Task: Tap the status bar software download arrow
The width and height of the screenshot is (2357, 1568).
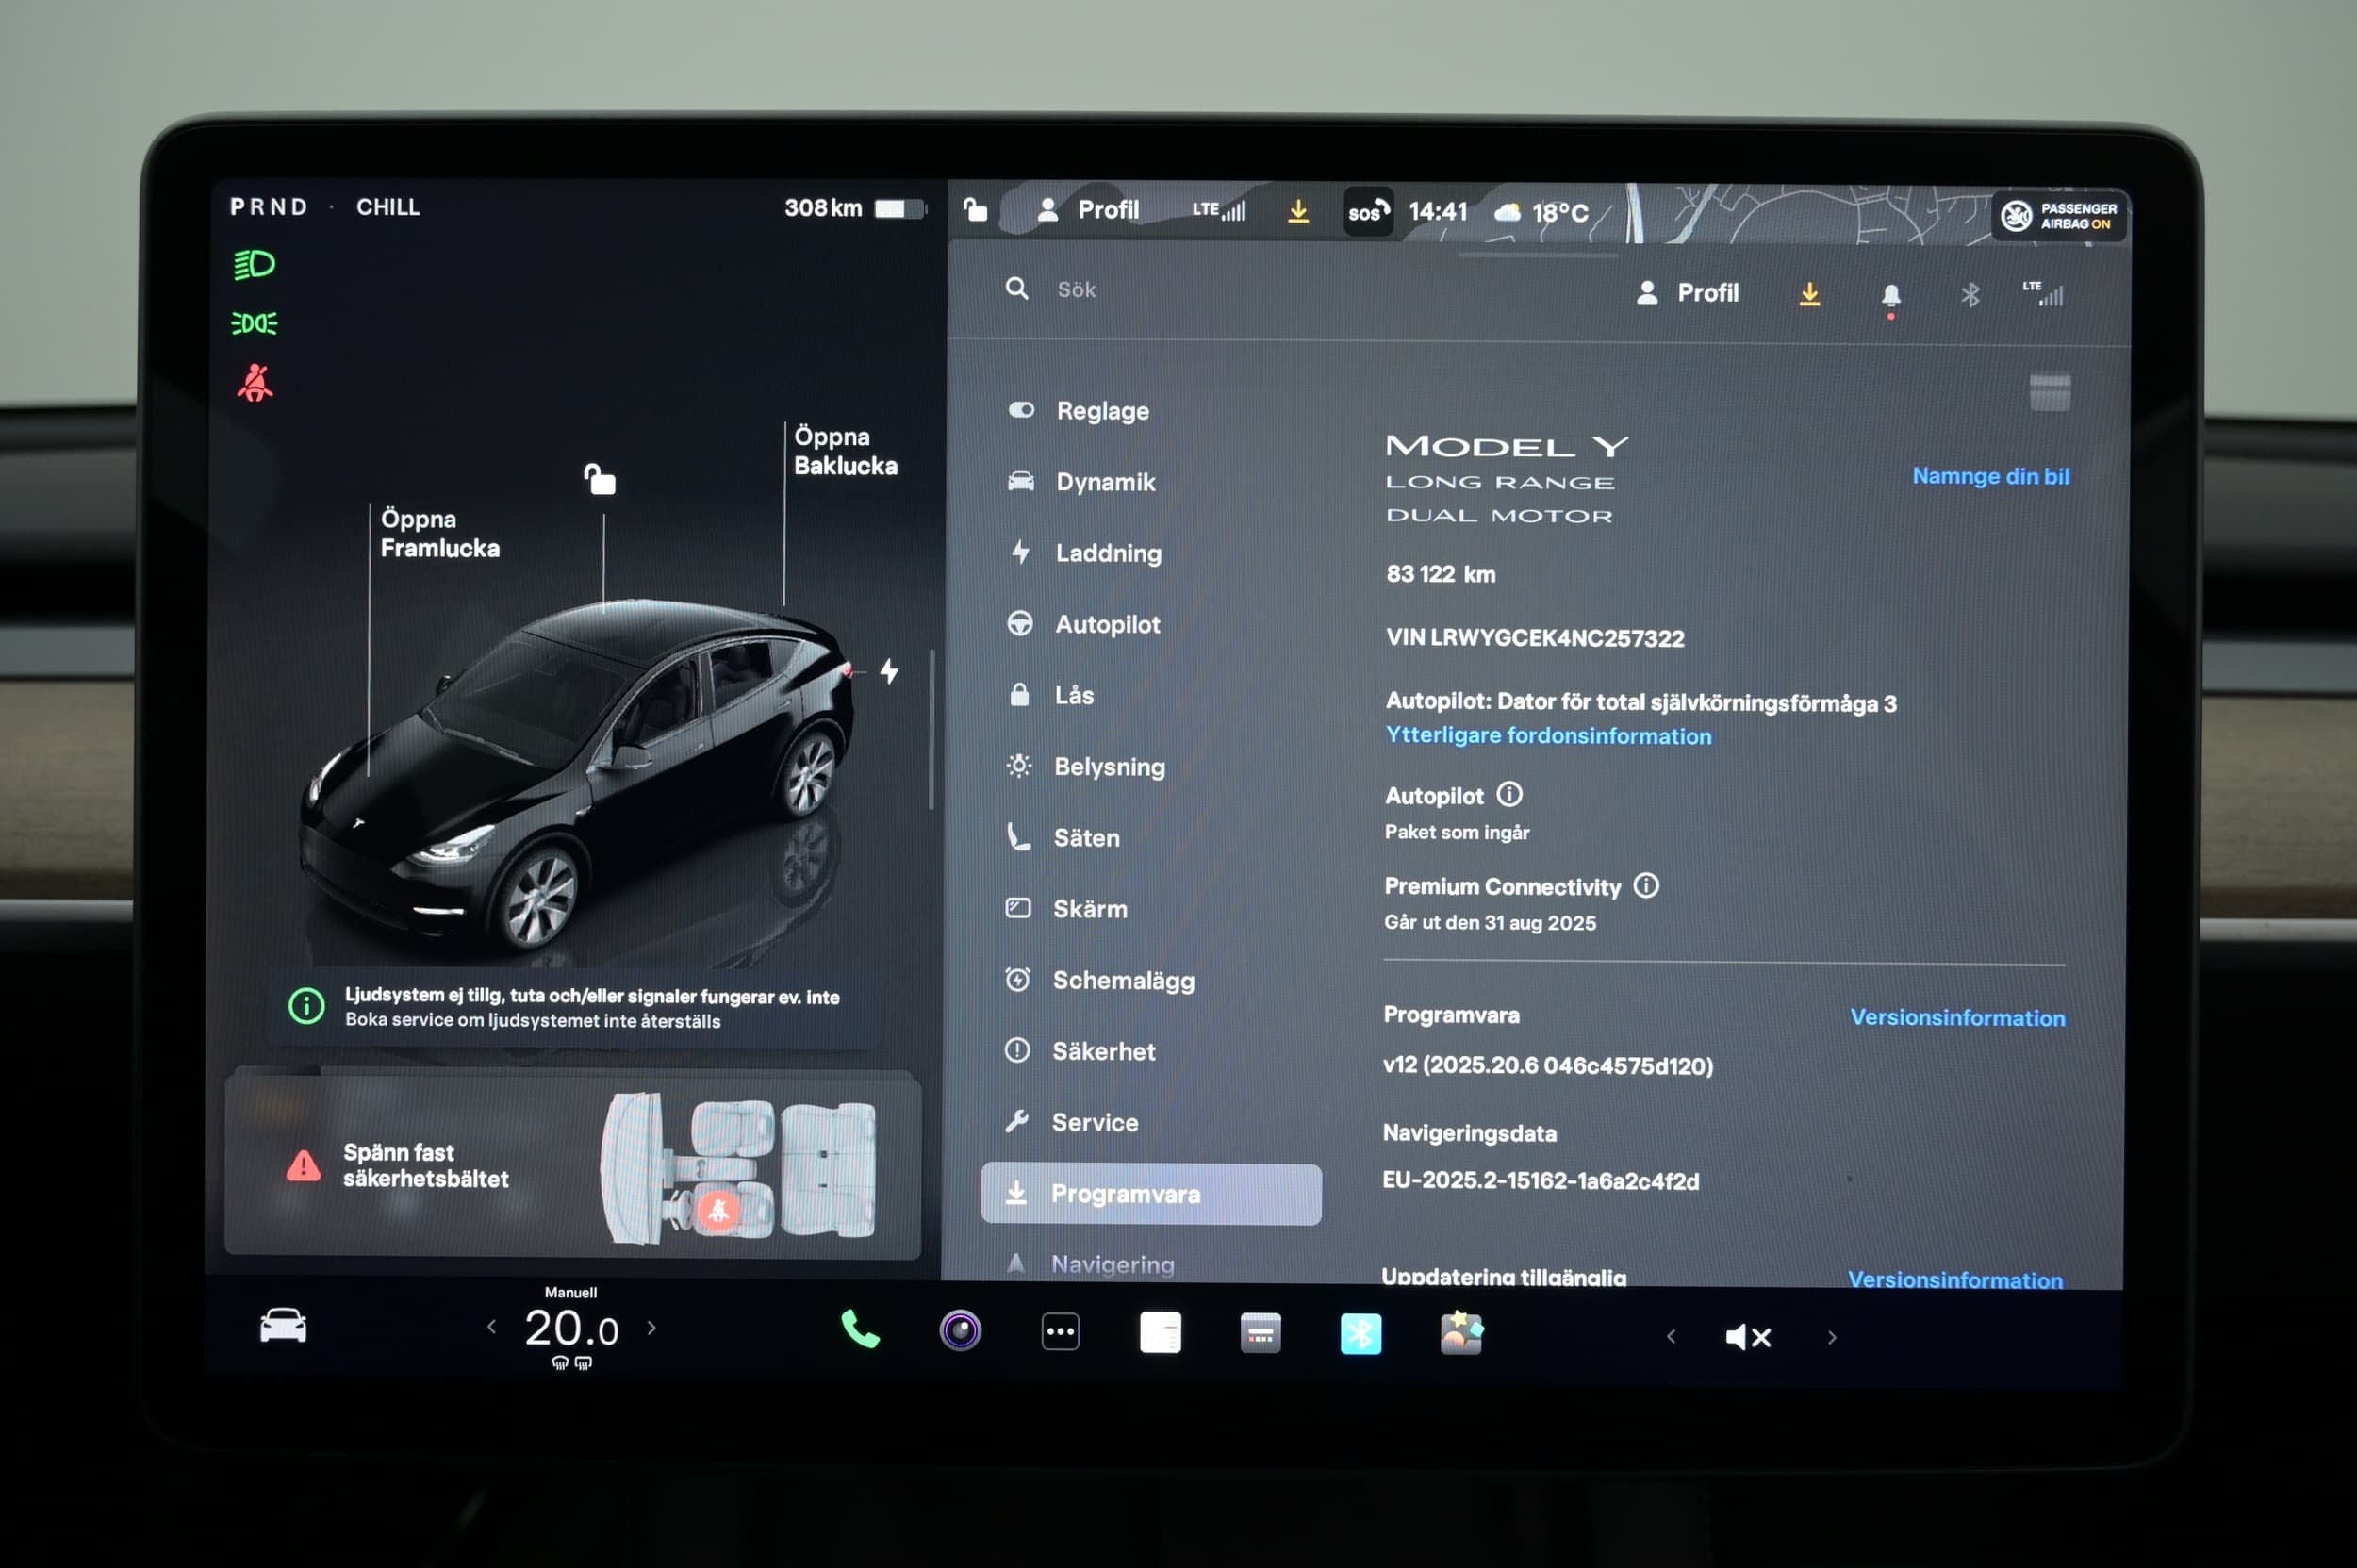Action: point(1298,211)
